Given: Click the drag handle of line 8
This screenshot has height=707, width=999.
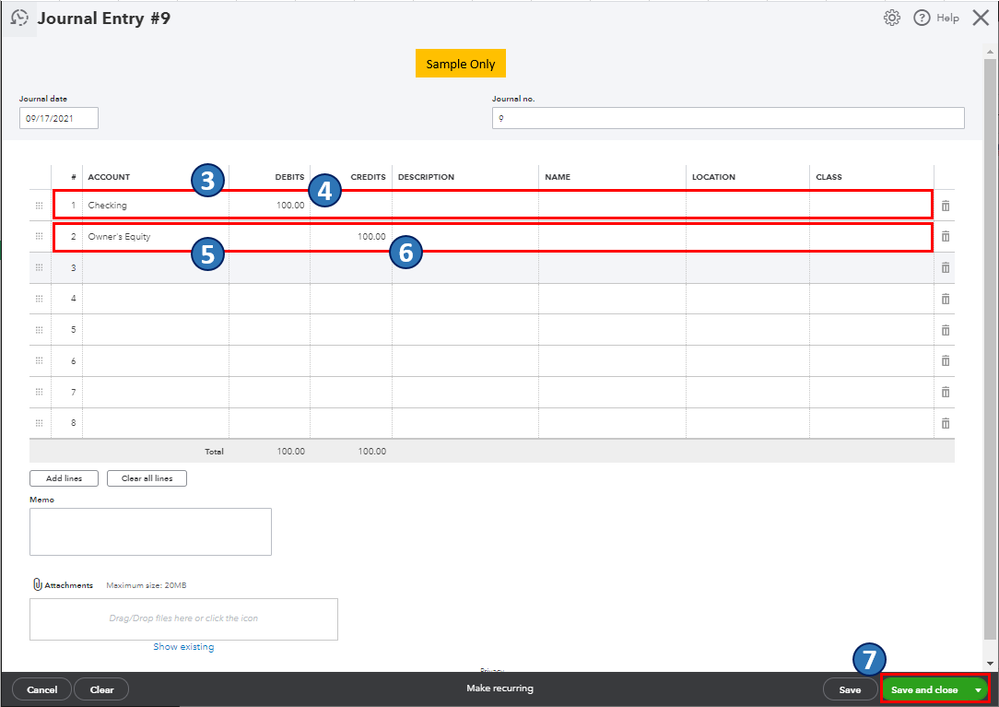Looking at the screenshot, I should pos(39,422).
